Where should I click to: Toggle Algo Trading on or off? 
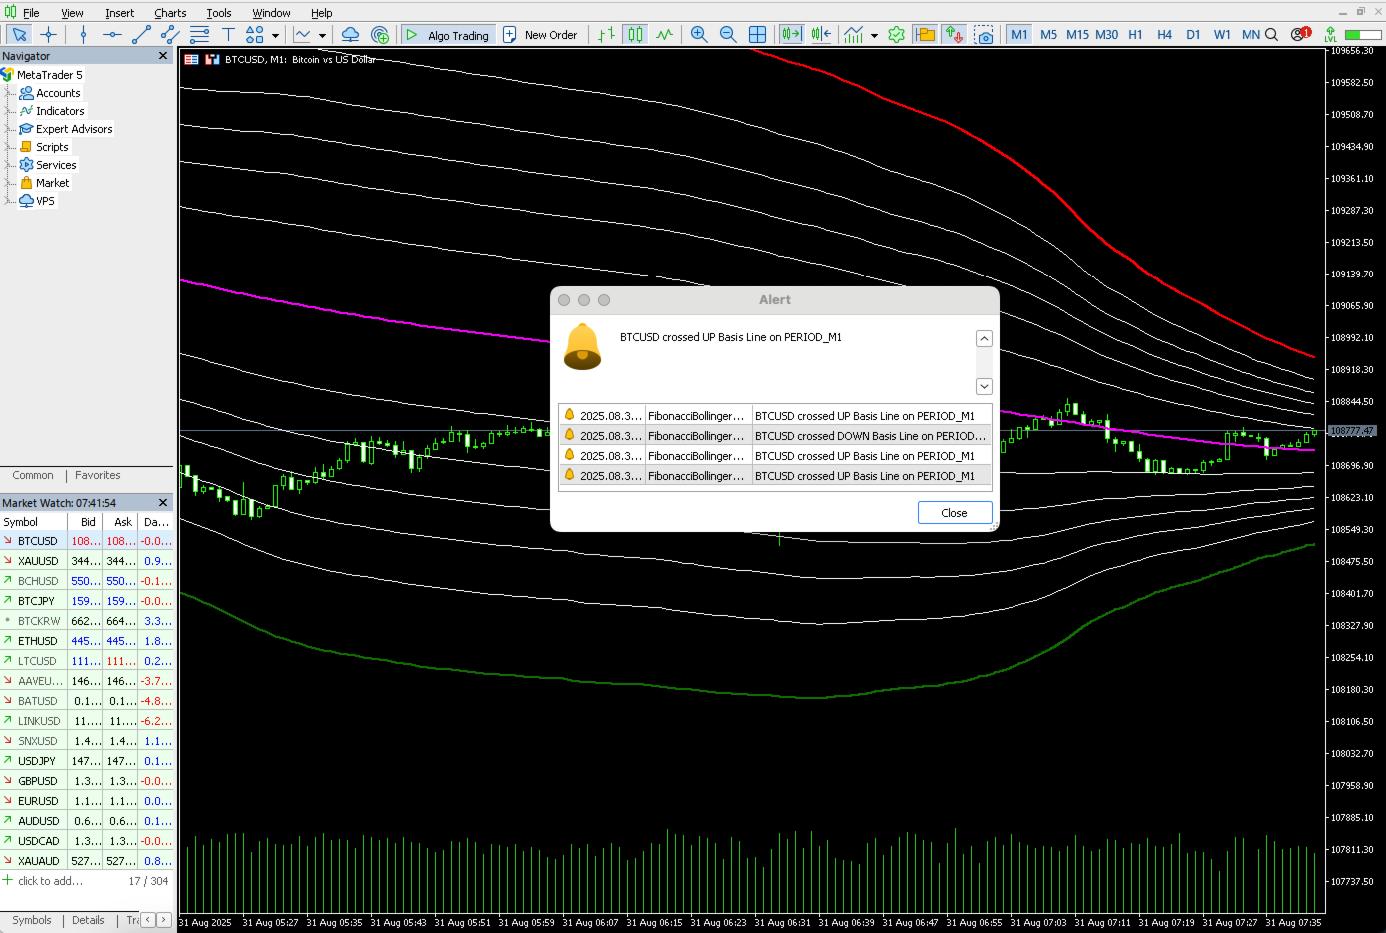(448, 35)
